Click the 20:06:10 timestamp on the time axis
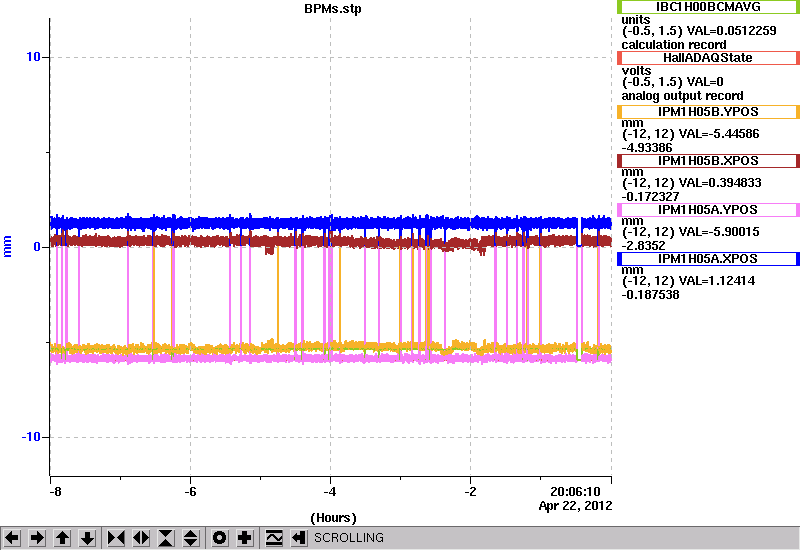Screen dimensions: 800x550 click(x=575, y=492)
